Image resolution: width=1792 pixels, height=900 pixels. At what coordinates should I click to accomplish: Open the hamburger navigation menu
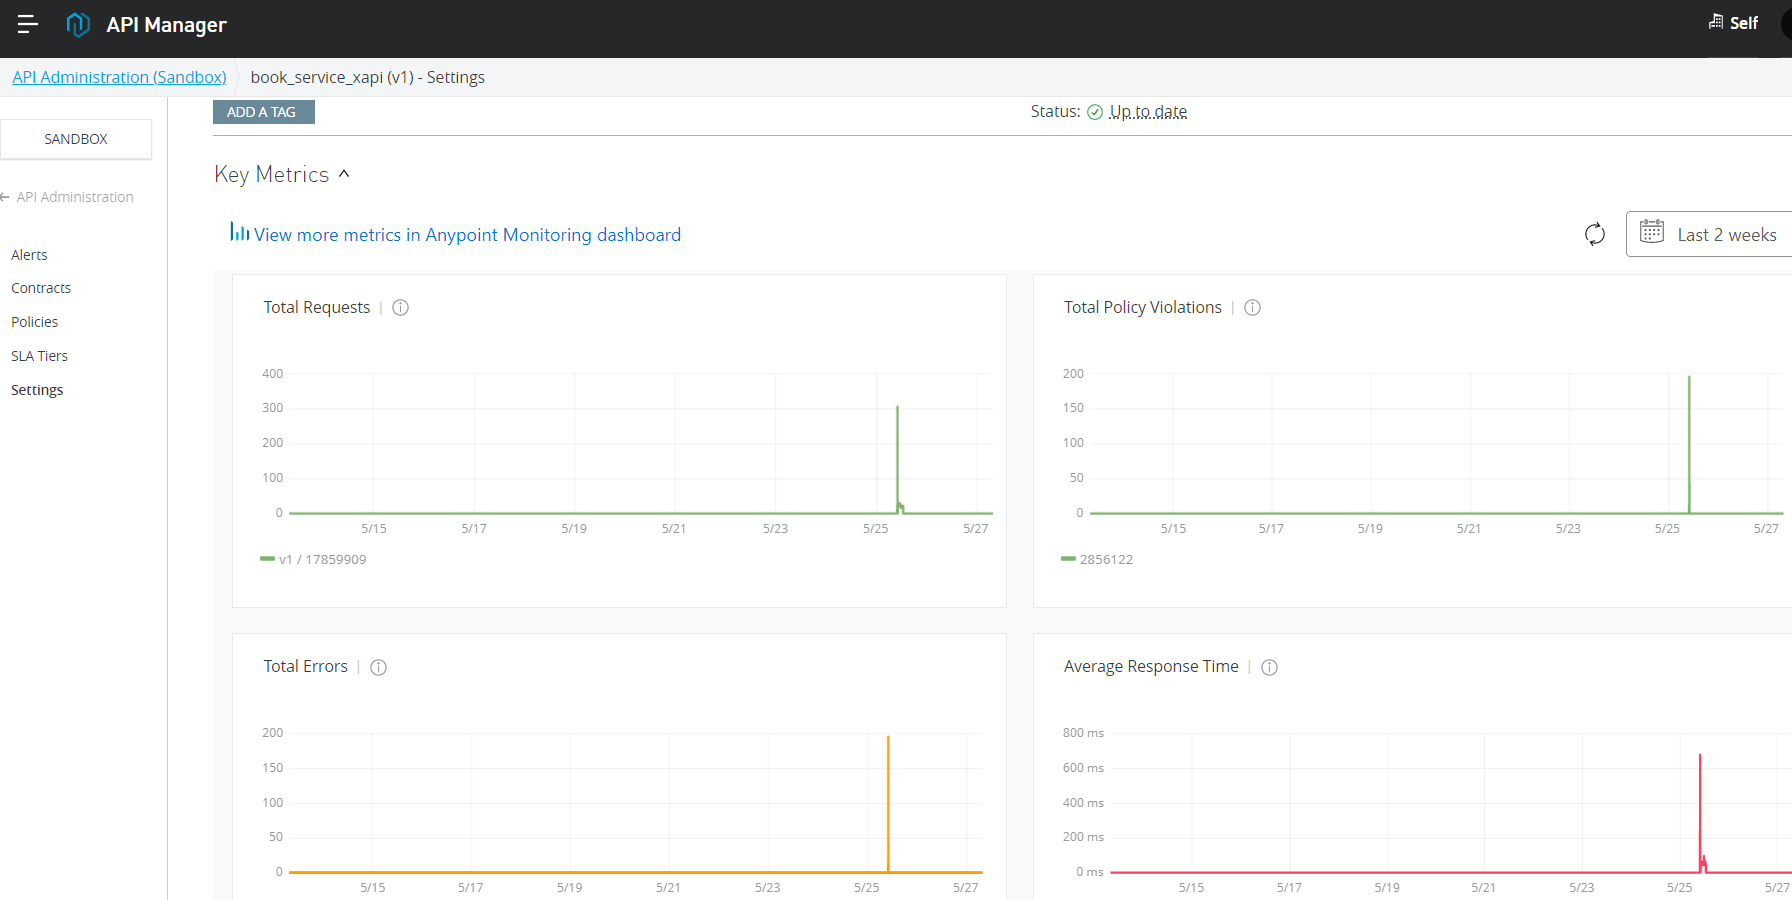27,24
